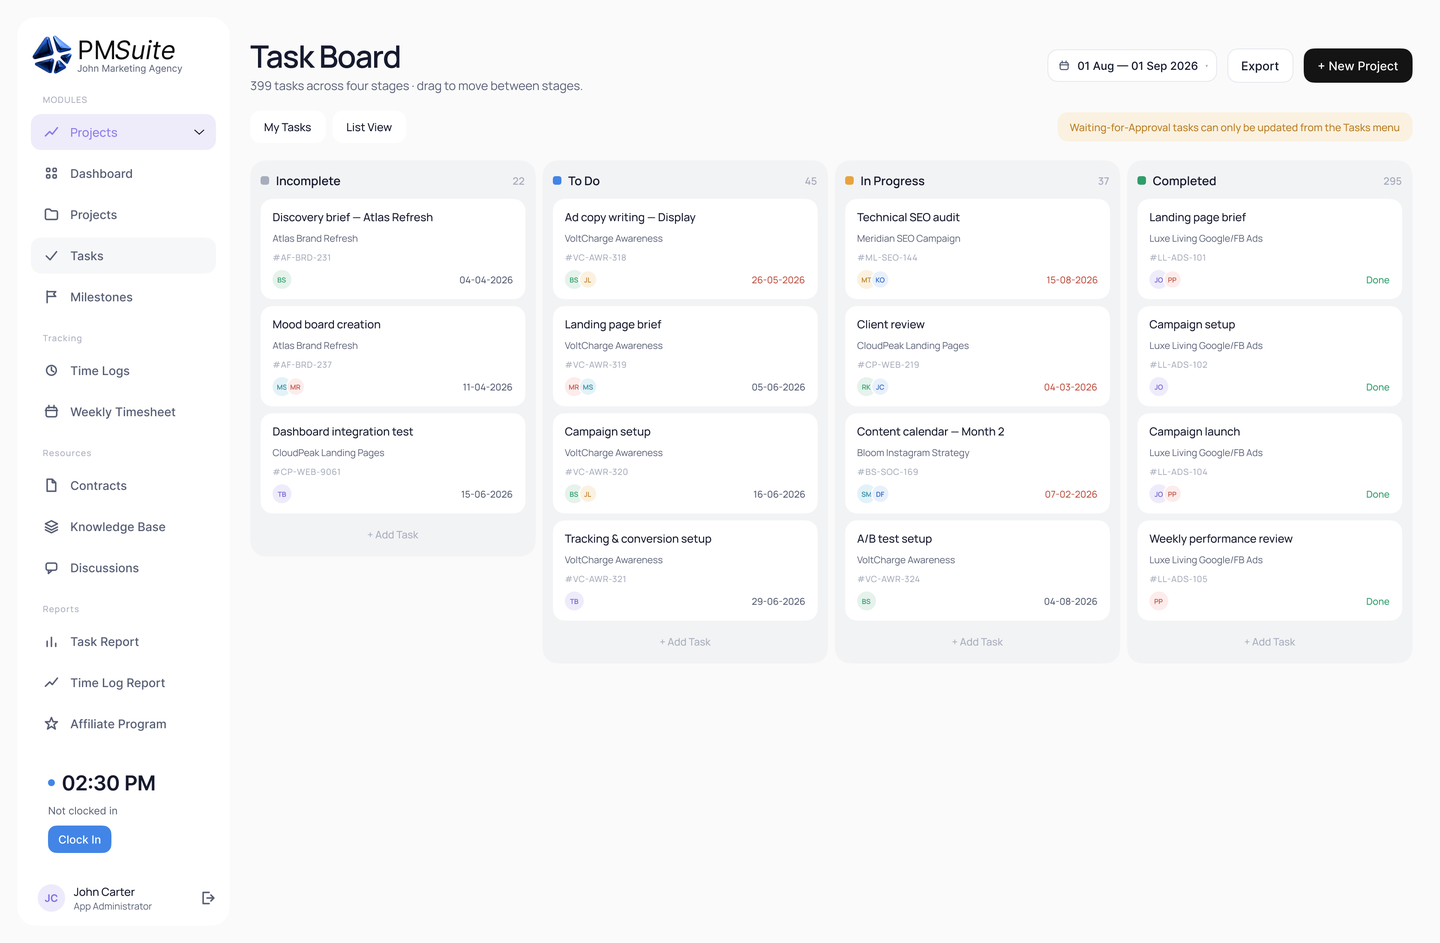
Task: Click Bloom Instagram Strategy project label
Action: 913,453
